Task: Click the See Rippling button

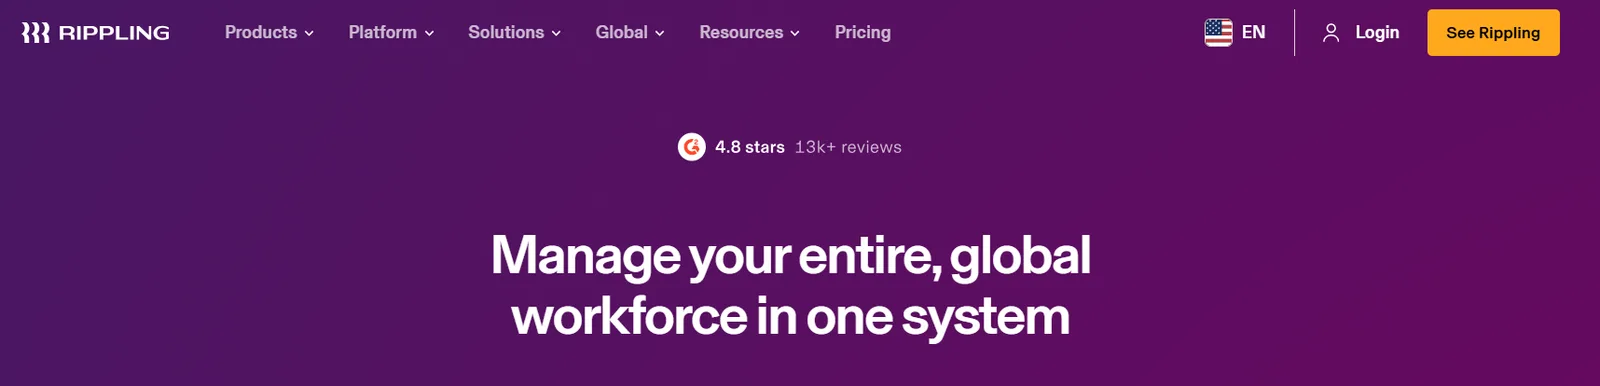Action: 1493,33
